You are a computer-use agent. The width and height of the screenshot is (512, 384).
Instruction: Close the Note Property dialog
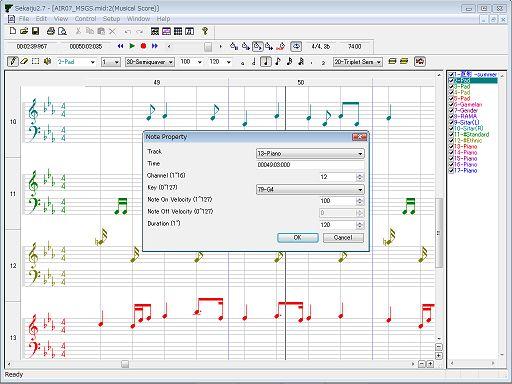(x=359, y=137)
